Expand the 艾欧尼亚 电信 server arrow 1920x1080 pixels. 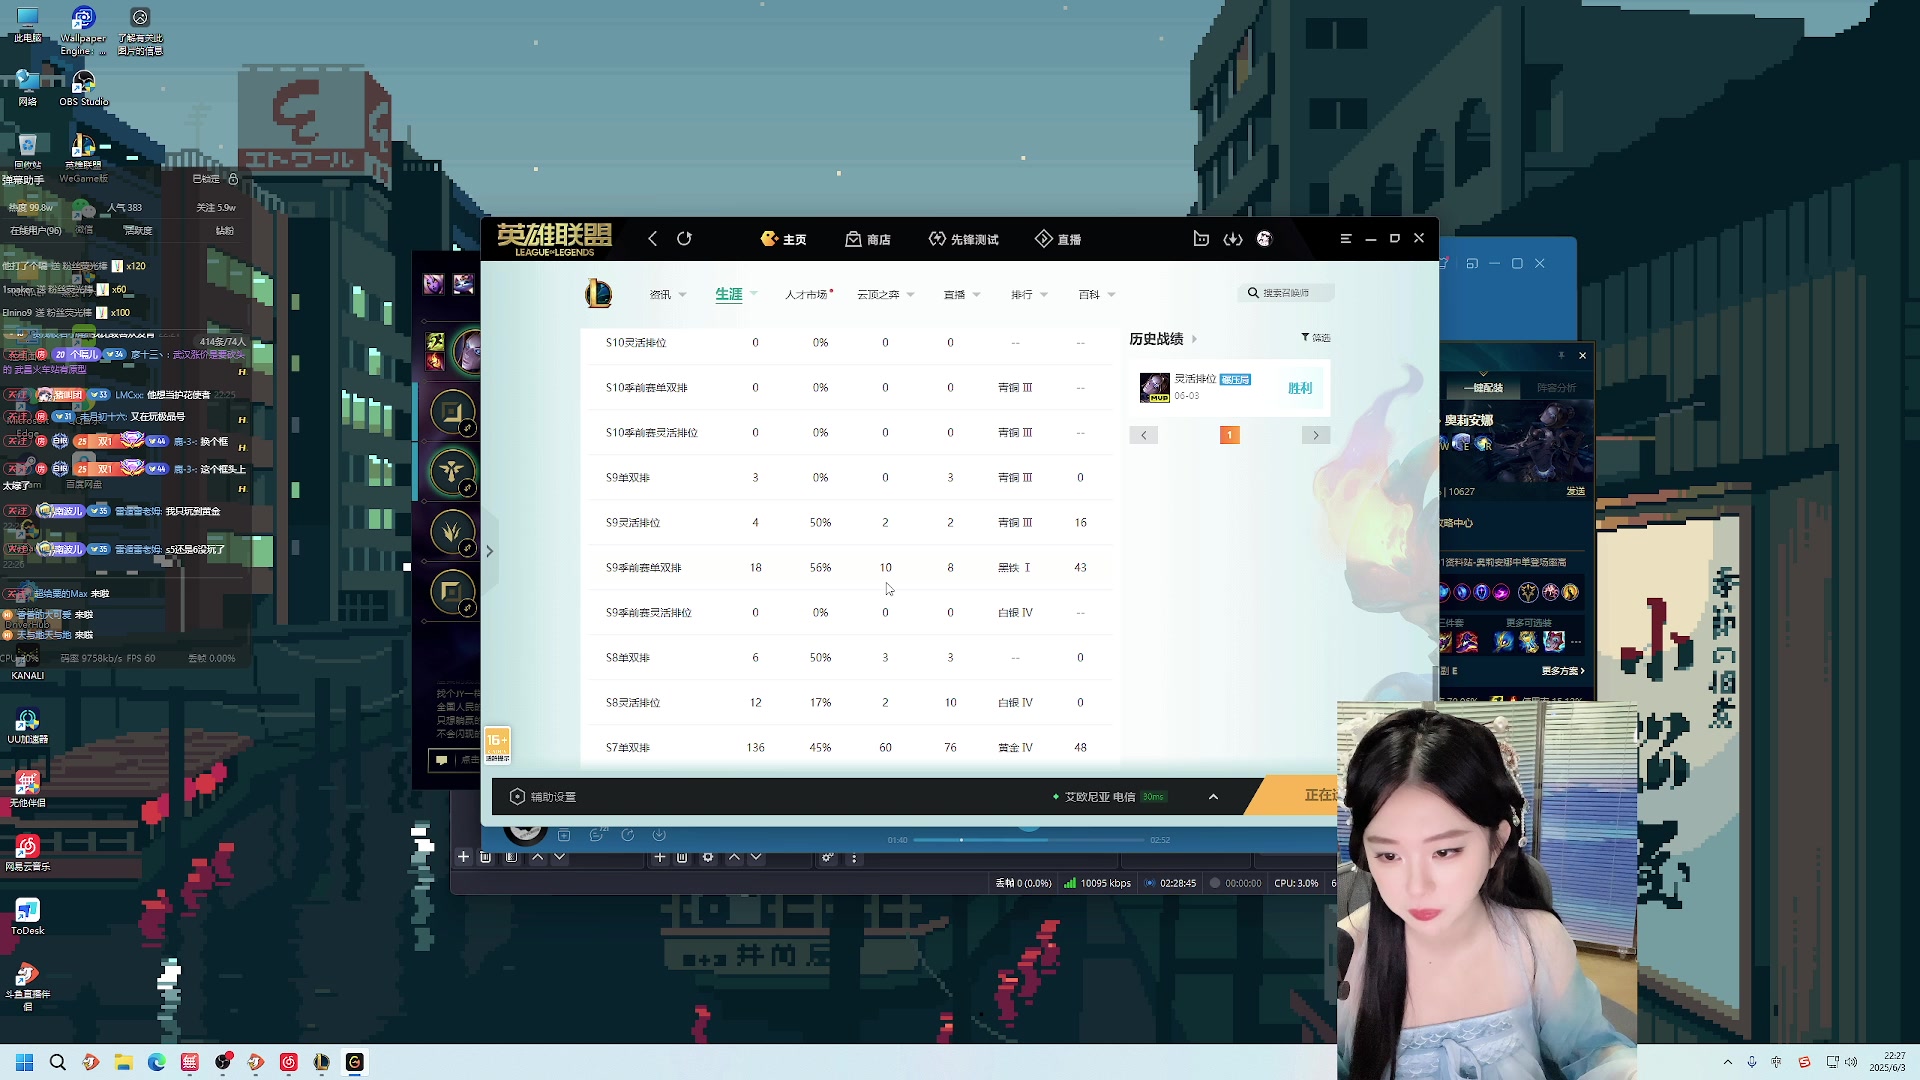click(x=1213, y=797)
